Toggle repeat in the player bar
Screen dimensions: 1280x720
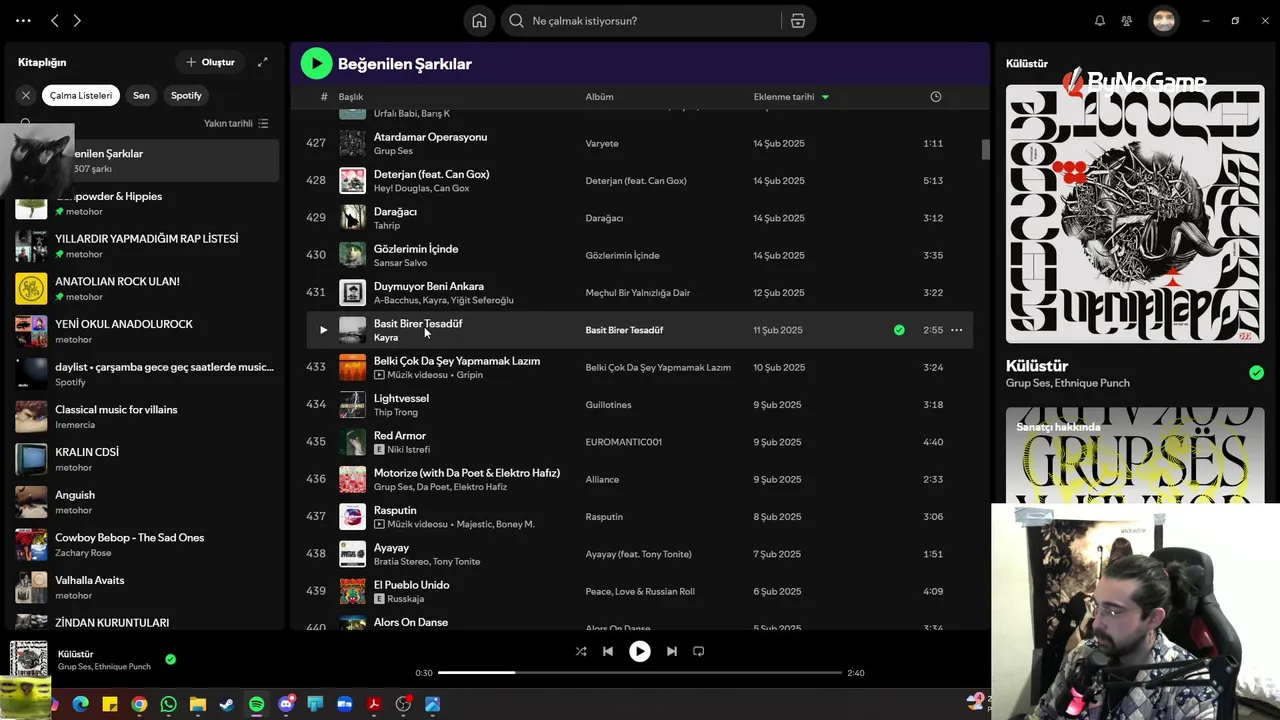point(699,651)
